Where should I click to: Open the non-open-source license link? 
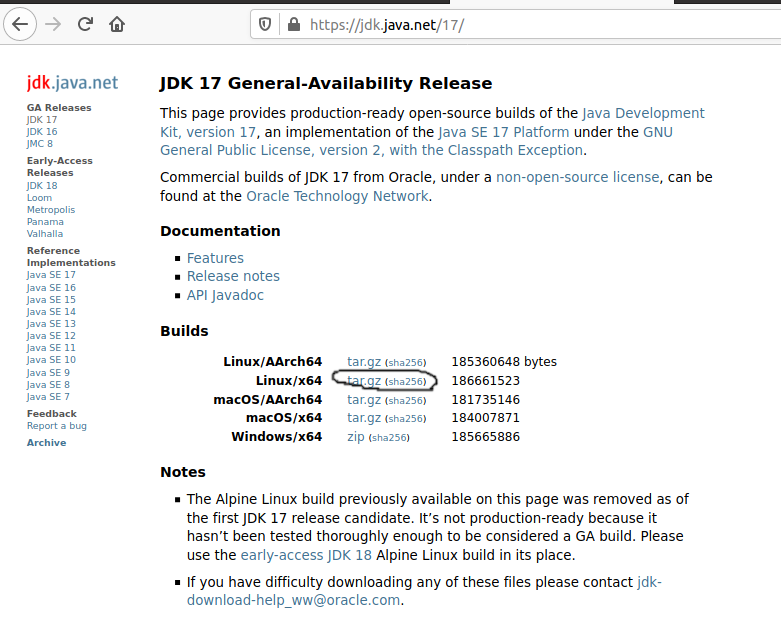click(577, 177)
